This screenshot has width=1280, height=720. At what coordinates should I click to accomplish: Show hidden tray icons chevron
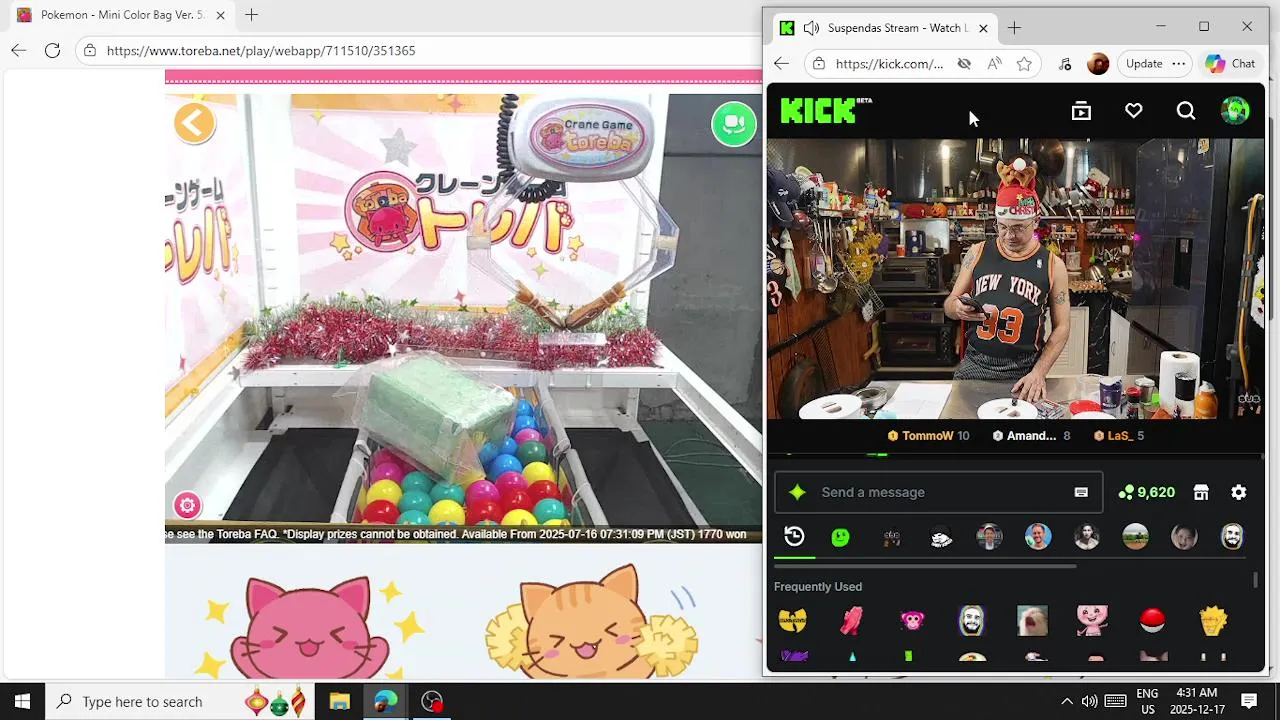point(1066,701)
